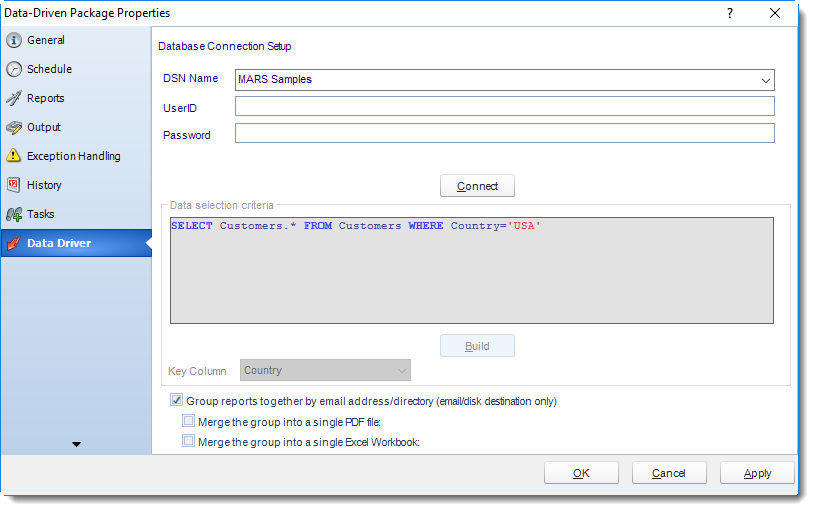This screenshot has width=814, height=511.
Task: Click the Connect button
Action: pyautogui.click(x=477, y=186)
